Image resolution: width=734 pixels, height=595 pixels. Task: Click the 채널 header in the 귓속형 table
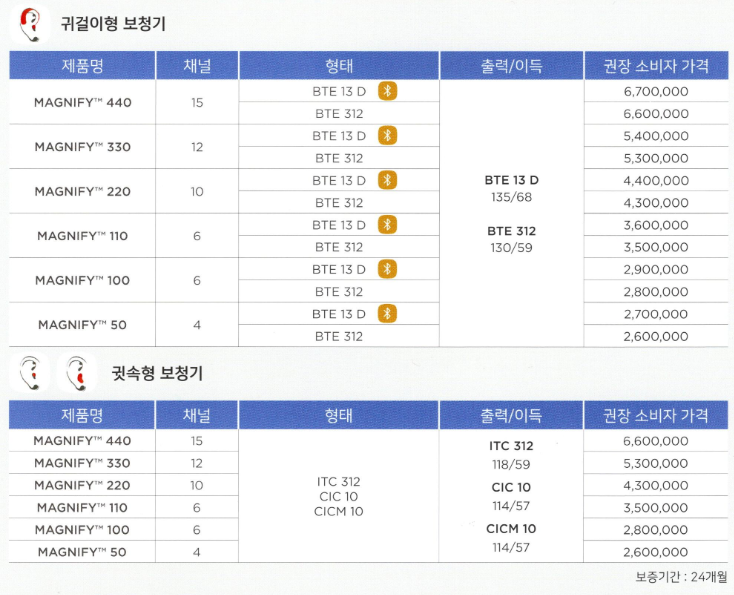coord(197,415)
